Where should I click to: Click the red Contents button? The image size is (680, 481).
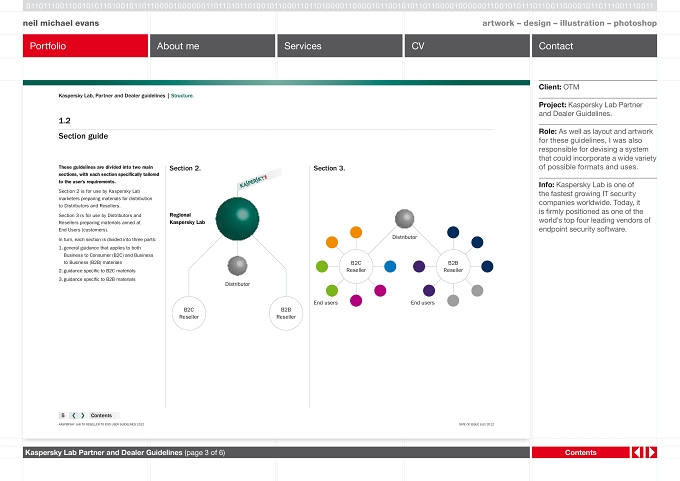pos(581,452)
